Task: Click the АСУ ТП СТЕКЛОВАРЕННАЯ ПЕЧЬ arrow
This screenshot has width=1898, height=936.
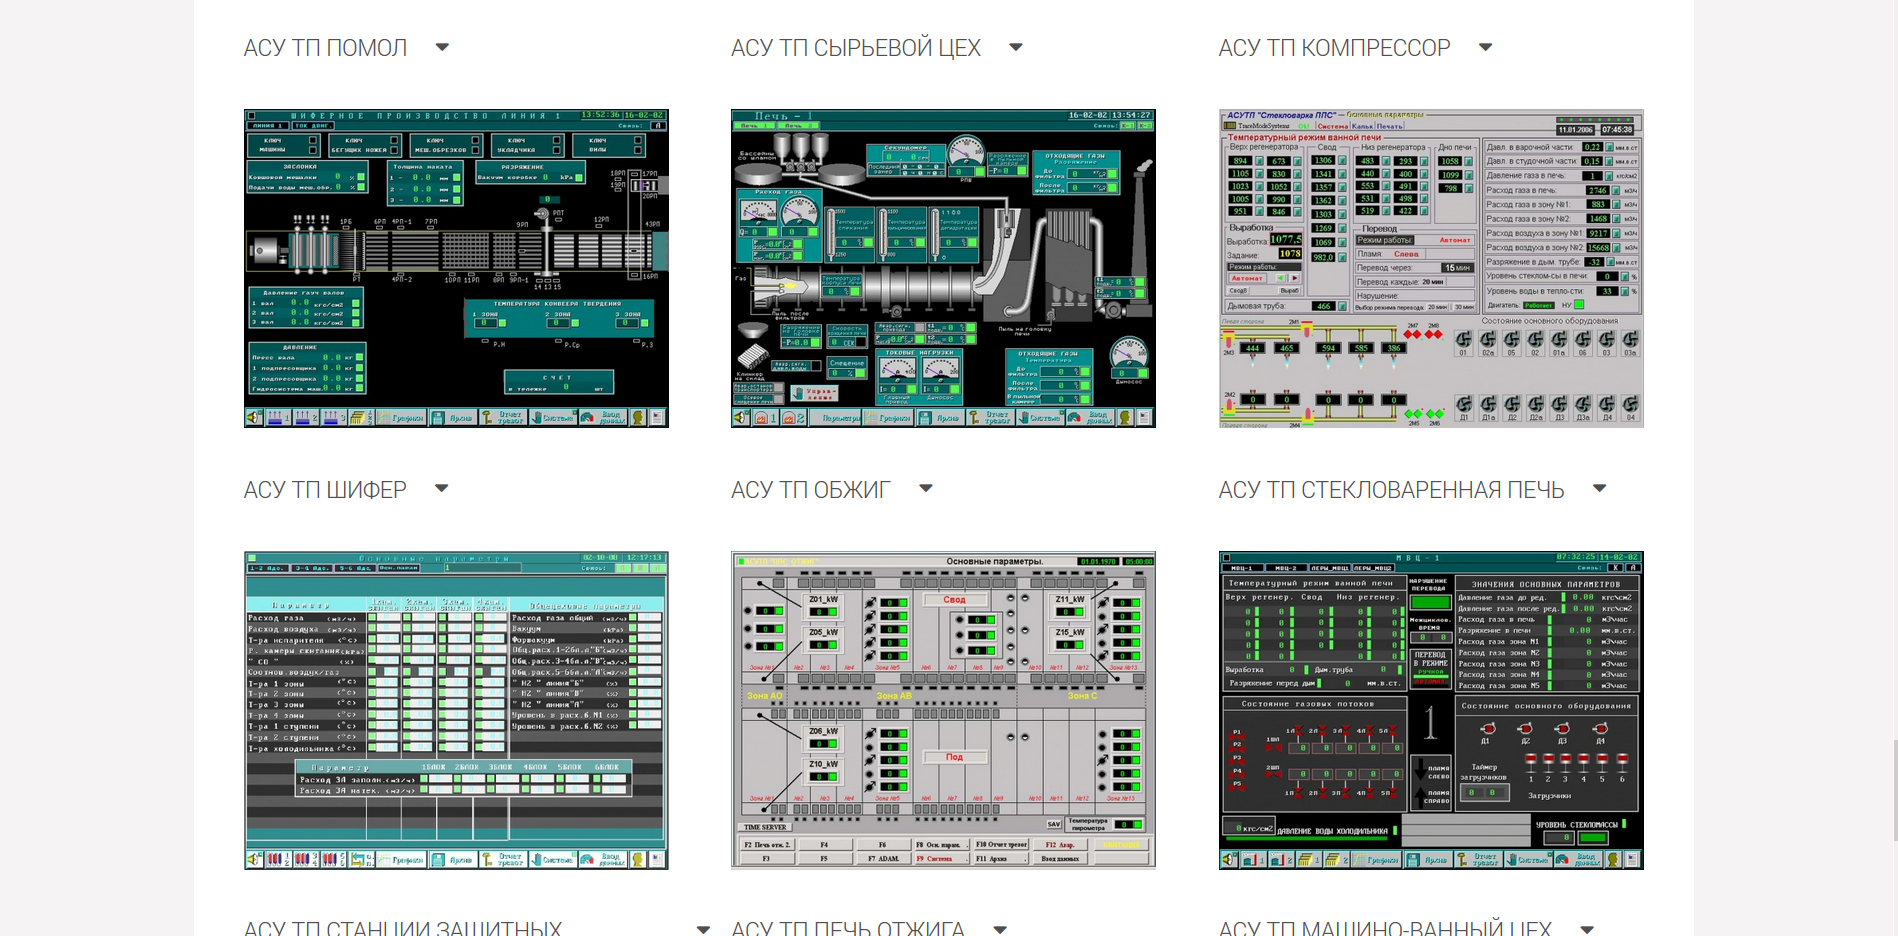Action: click(x=1599, y=489)
